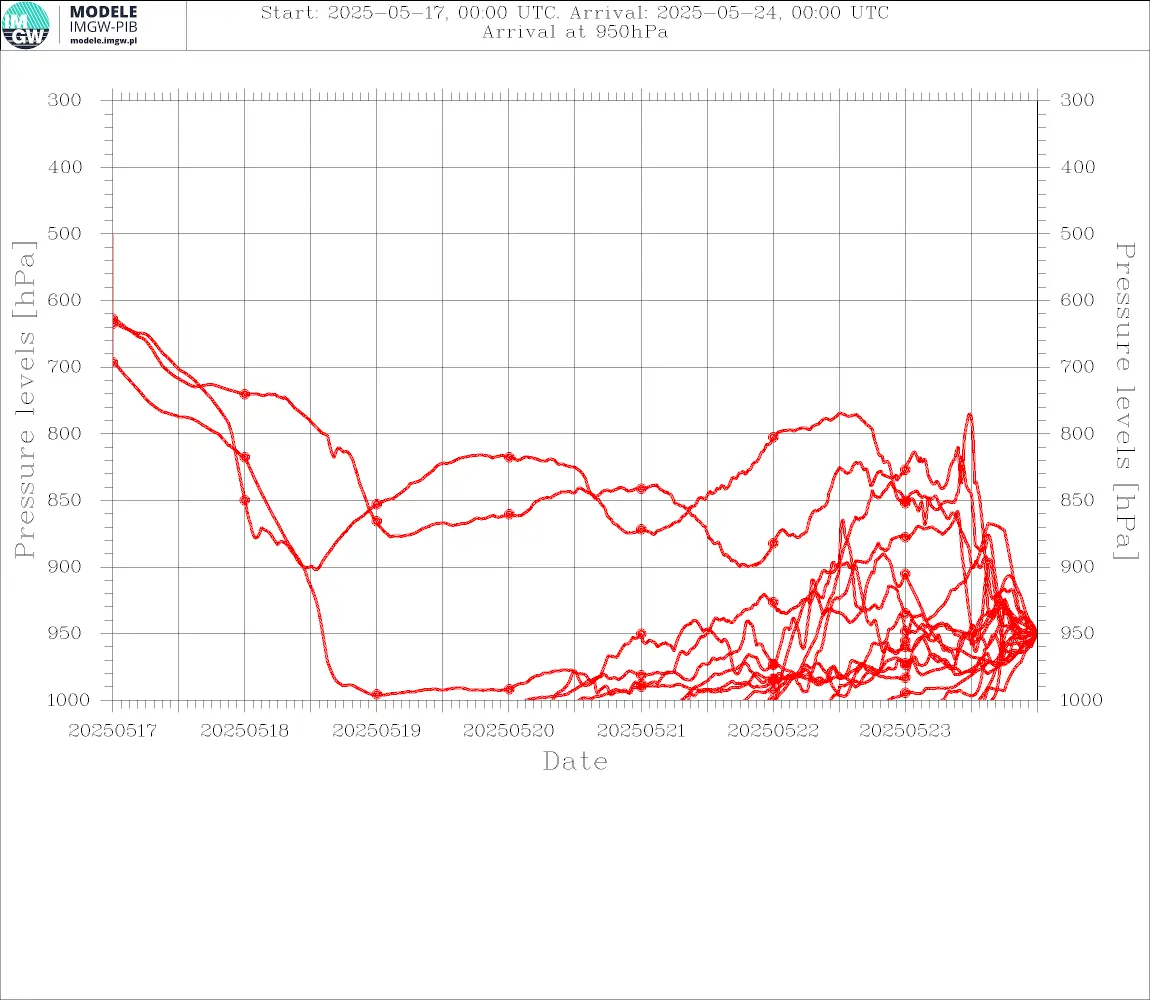
Task: Click the right axis 800 label
Action: point(1077,433)
